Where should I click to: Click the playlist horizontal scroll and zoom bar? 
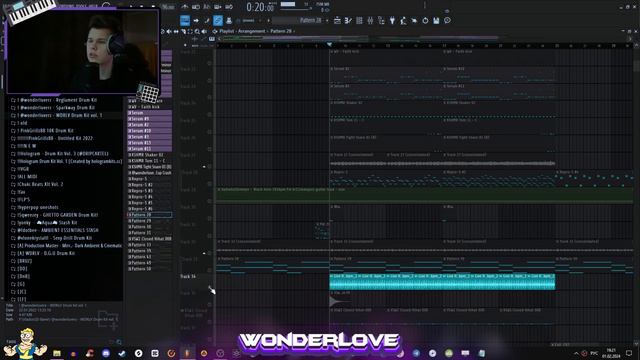coord(424,38)
